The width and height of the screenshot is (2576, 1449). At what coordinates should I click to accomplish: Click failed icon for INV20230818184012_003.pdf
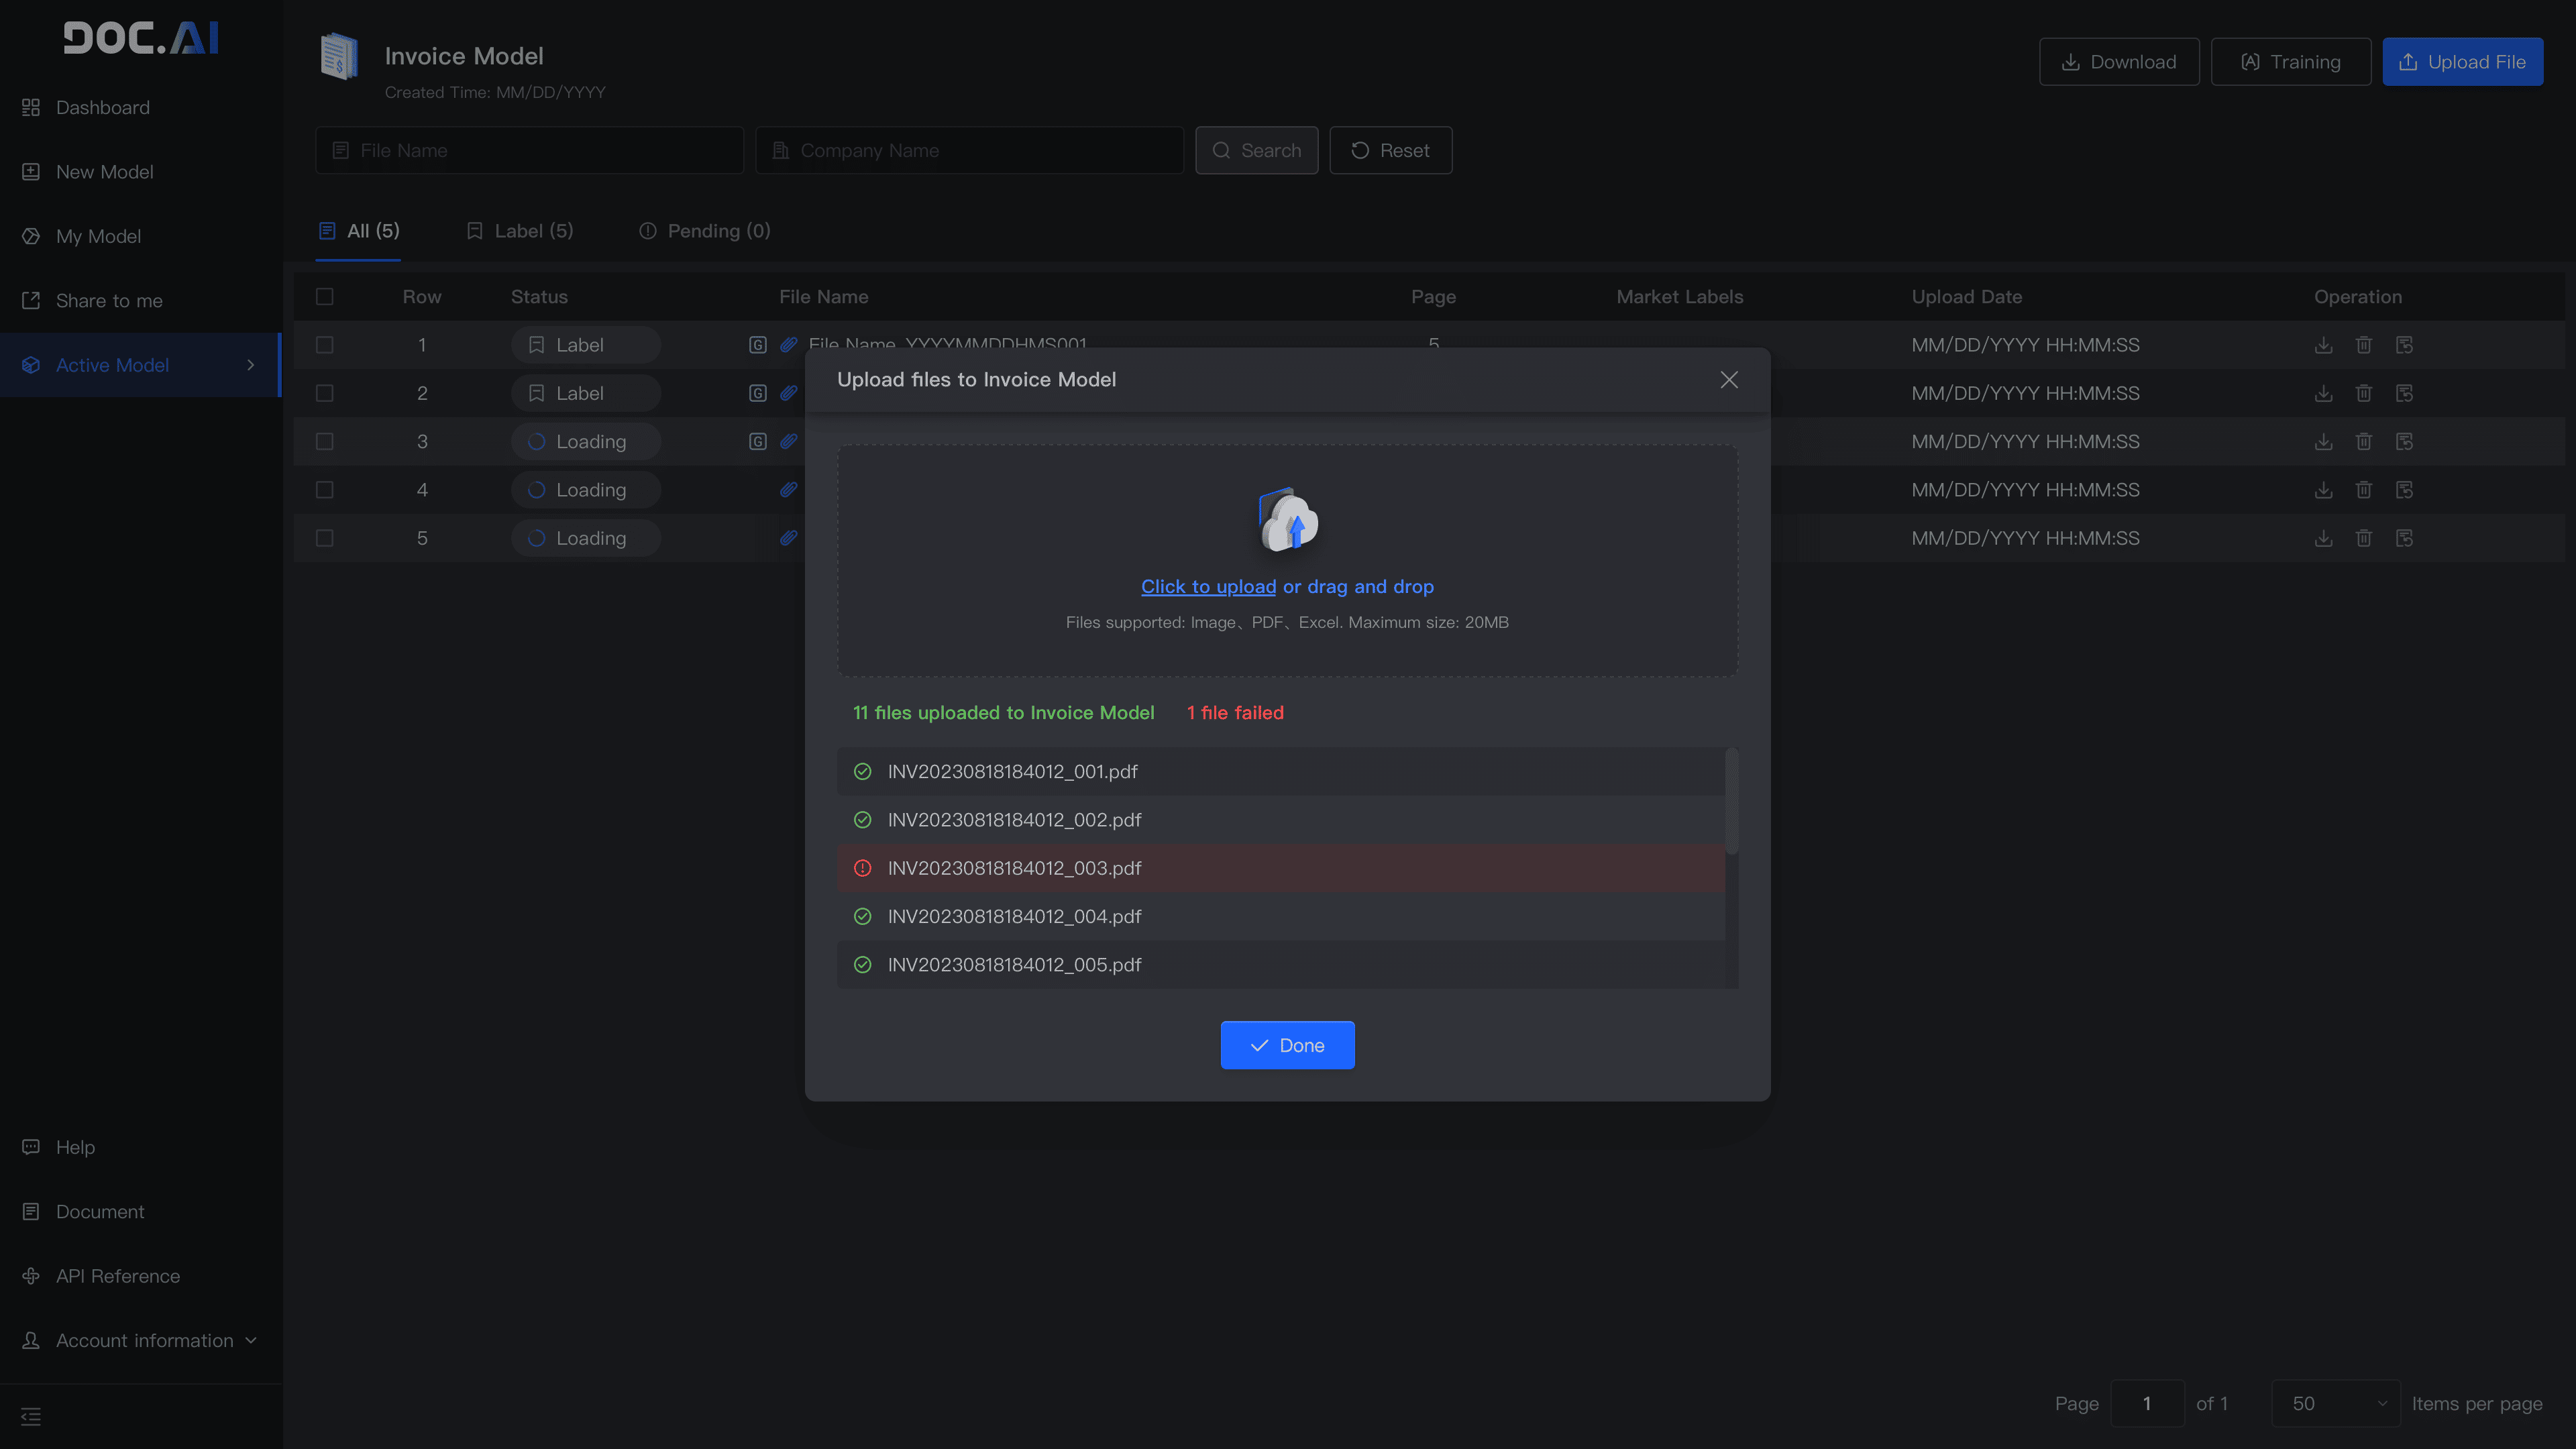tap(862, 868)
